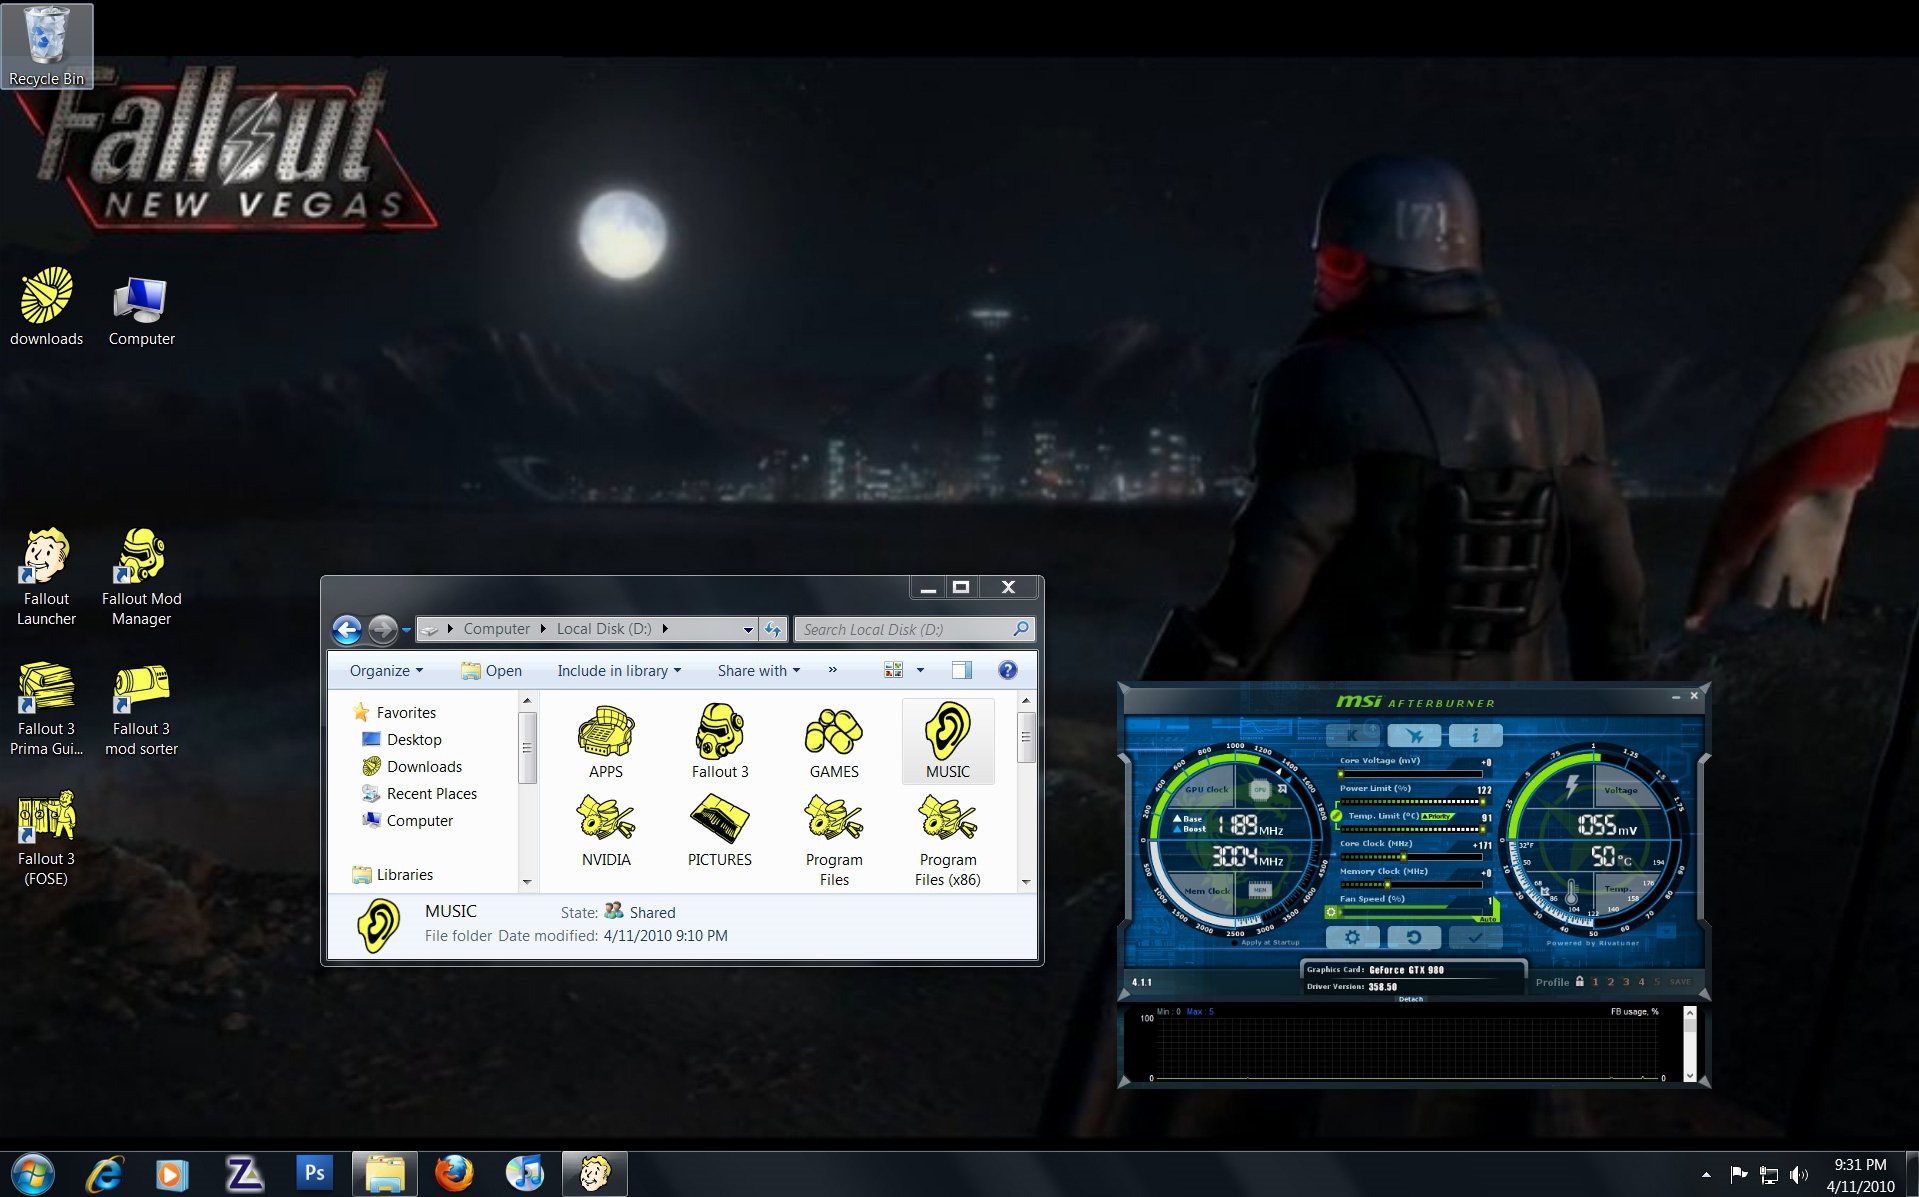Select the Fallout 3 (FOSE) desktop shortcut
The height and width of the screenshot is (1197, 1919).
pyautogui.click(x=46, y=838)
